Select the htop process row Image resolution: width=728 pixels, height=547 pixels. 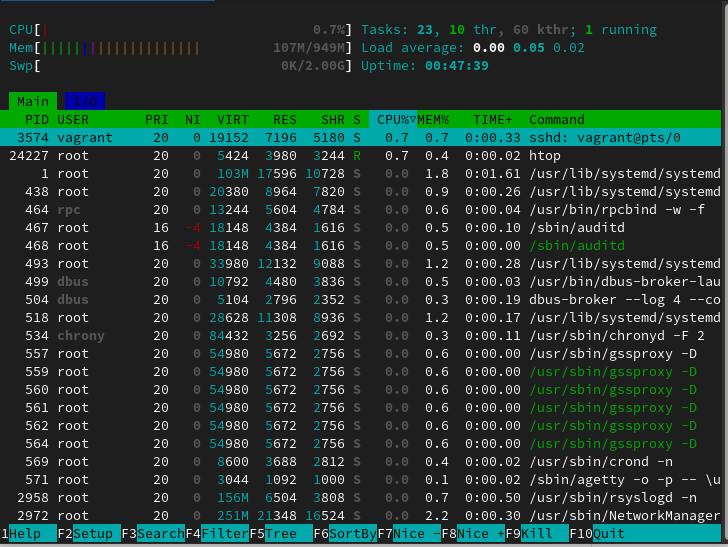[x=360, y=156]
